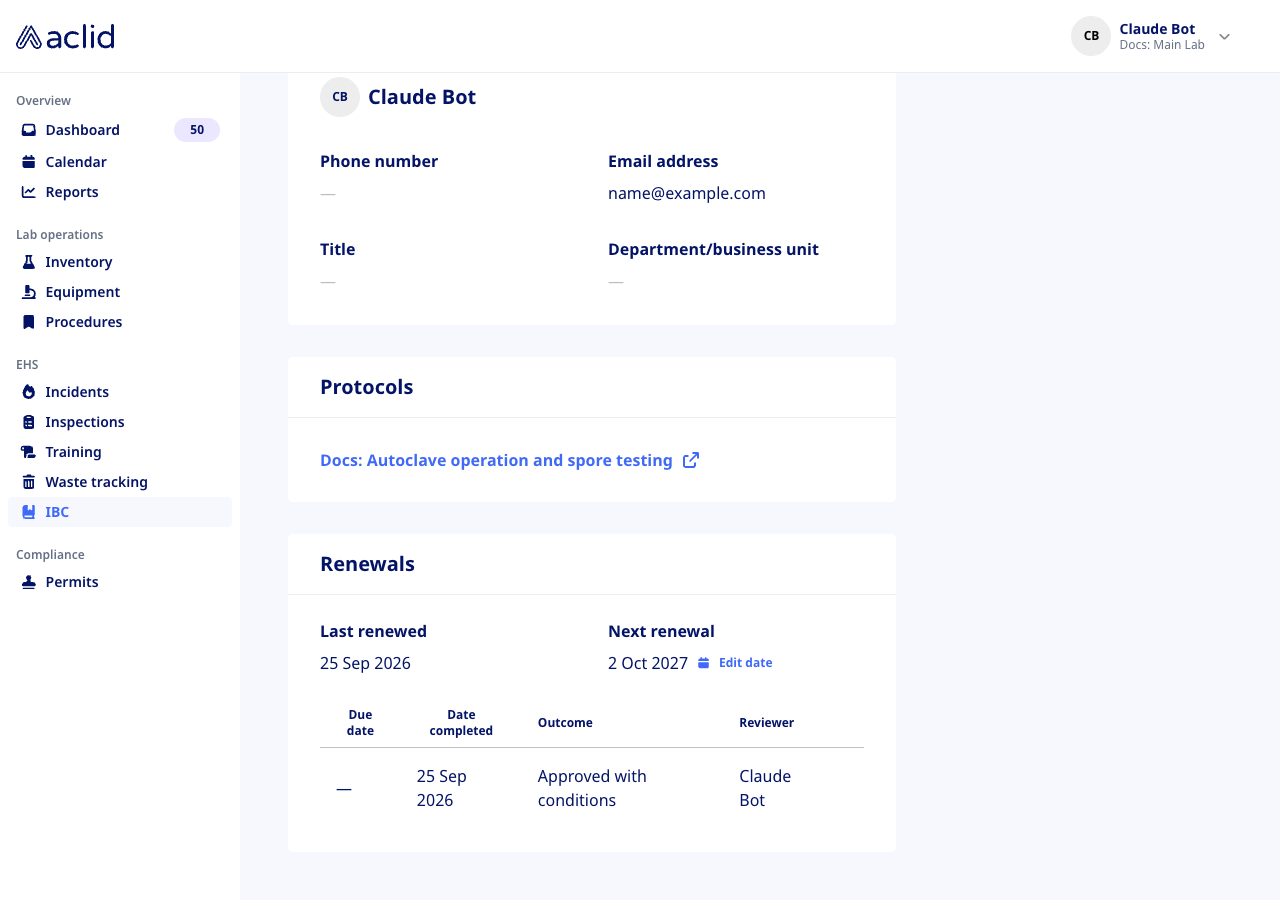Open the Permits page

[x=120, y=582]
